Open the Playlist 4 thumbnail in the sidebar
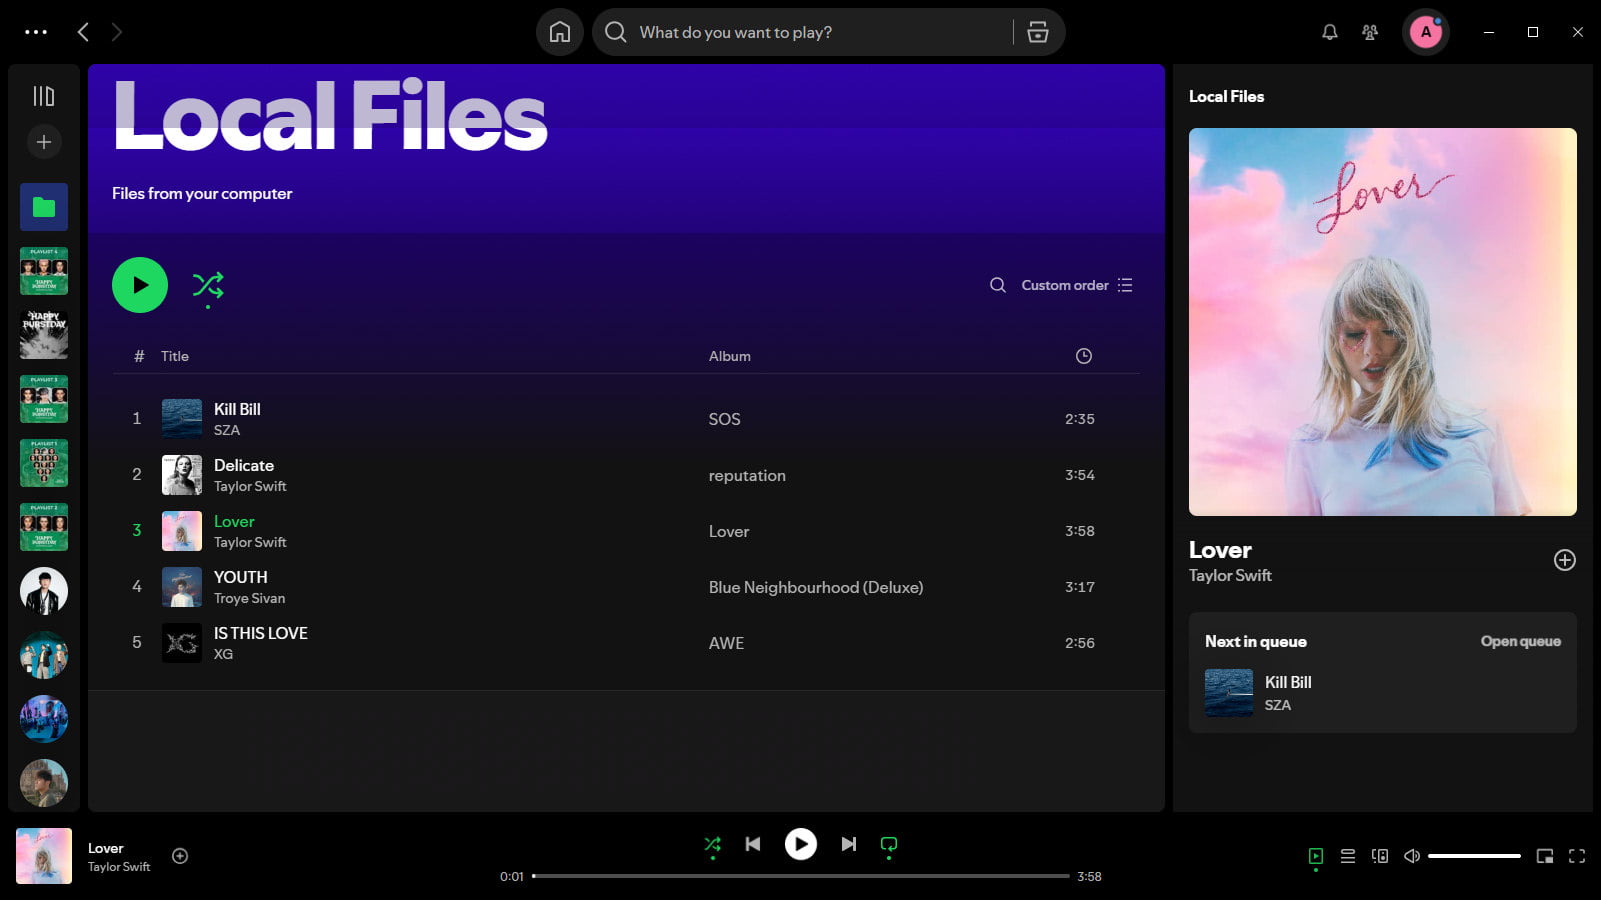This screenshot has width=1601, height=900. pyautogui.click(x=44, y=271)
